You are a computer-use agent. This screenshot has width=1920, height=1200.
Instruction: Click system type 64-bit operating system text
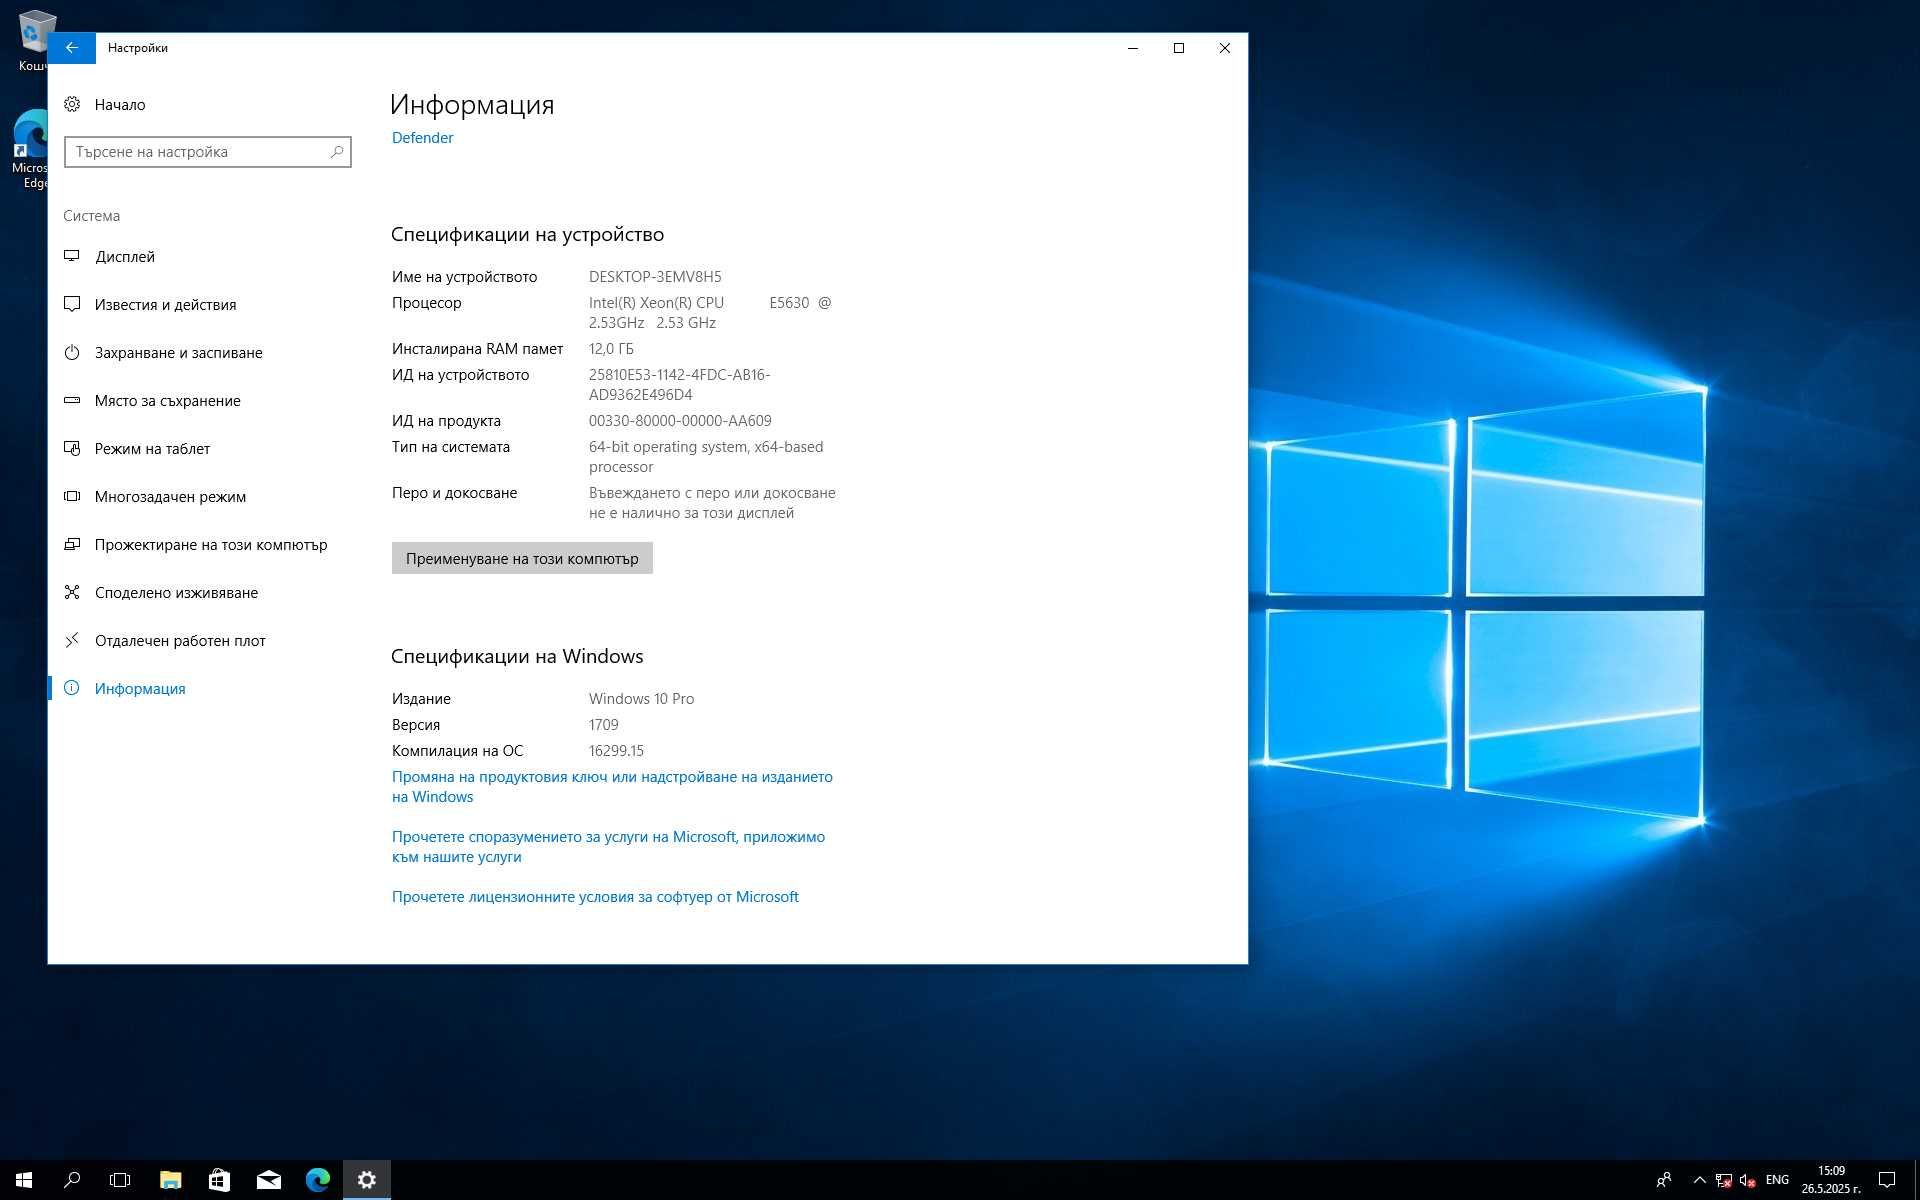(x=706, y=457)
